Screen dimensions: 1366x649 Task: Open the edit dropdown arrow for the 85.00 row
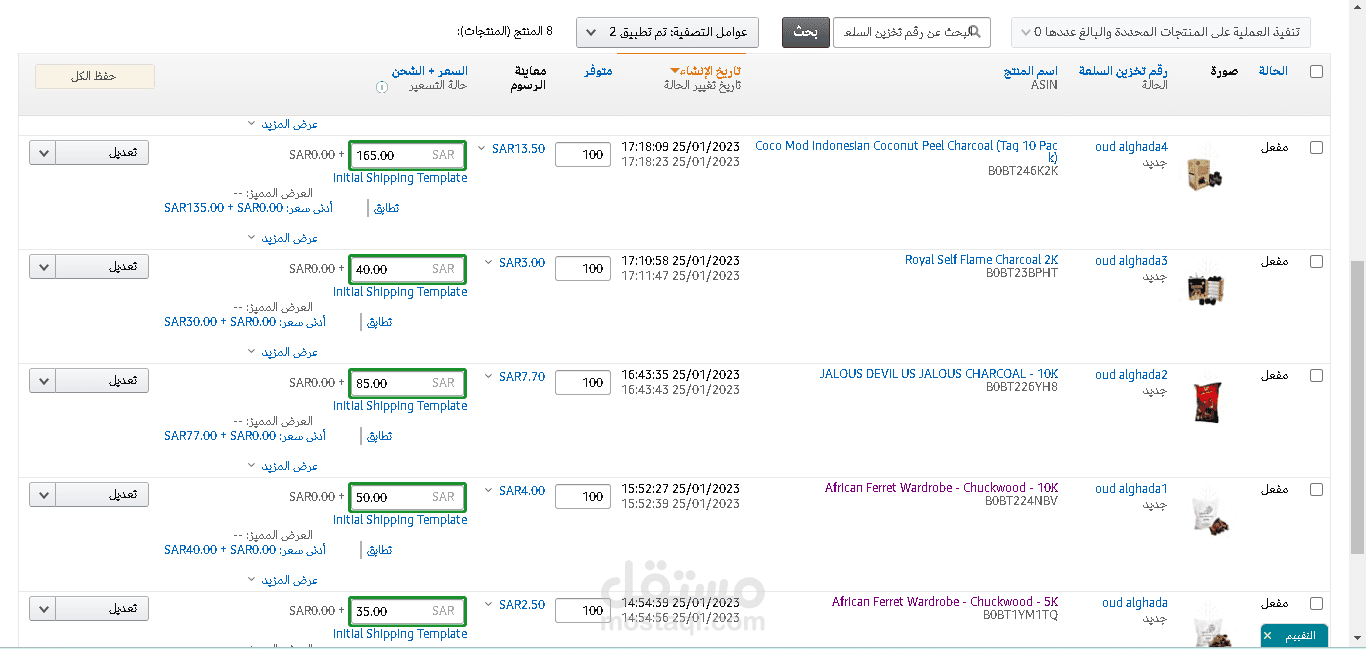[43, 381]
